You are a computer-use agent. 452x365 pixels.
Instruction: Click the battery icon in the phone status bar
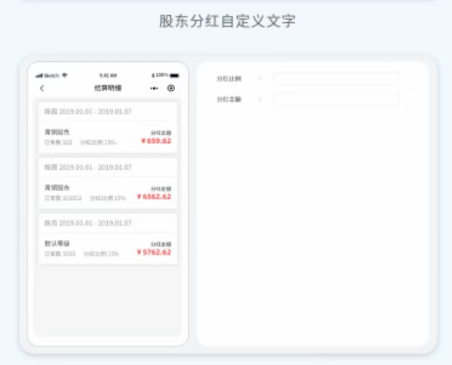[x=175, y=75]
